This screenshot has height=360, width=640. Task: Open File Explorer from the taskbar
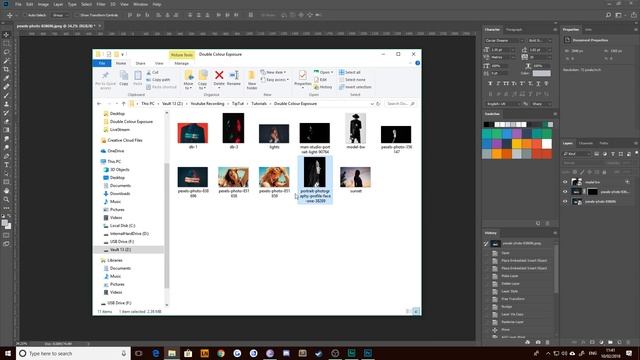click(172, 353)
